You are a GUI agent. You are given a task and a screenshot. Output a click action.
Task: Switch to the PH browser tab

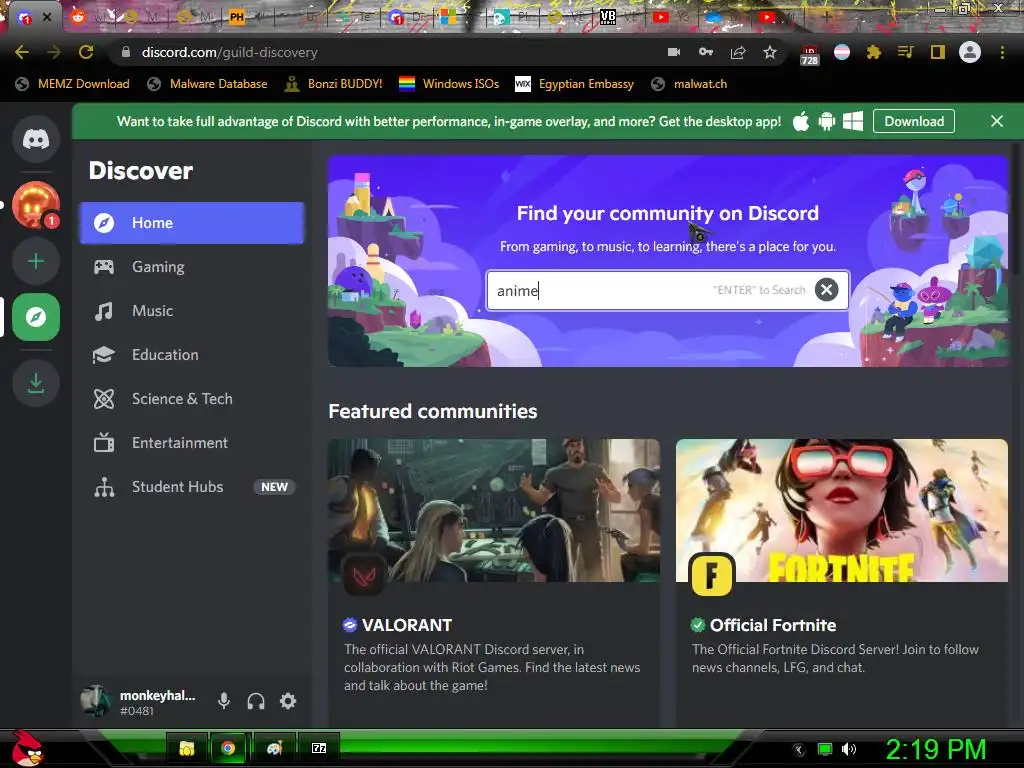237,17
